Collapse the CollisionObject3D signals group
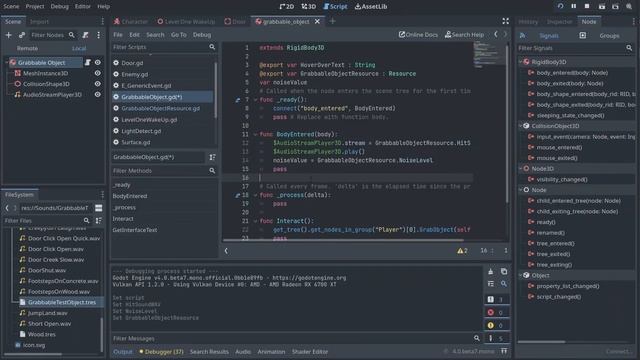640x360 pixels. (x=520, y=126)
